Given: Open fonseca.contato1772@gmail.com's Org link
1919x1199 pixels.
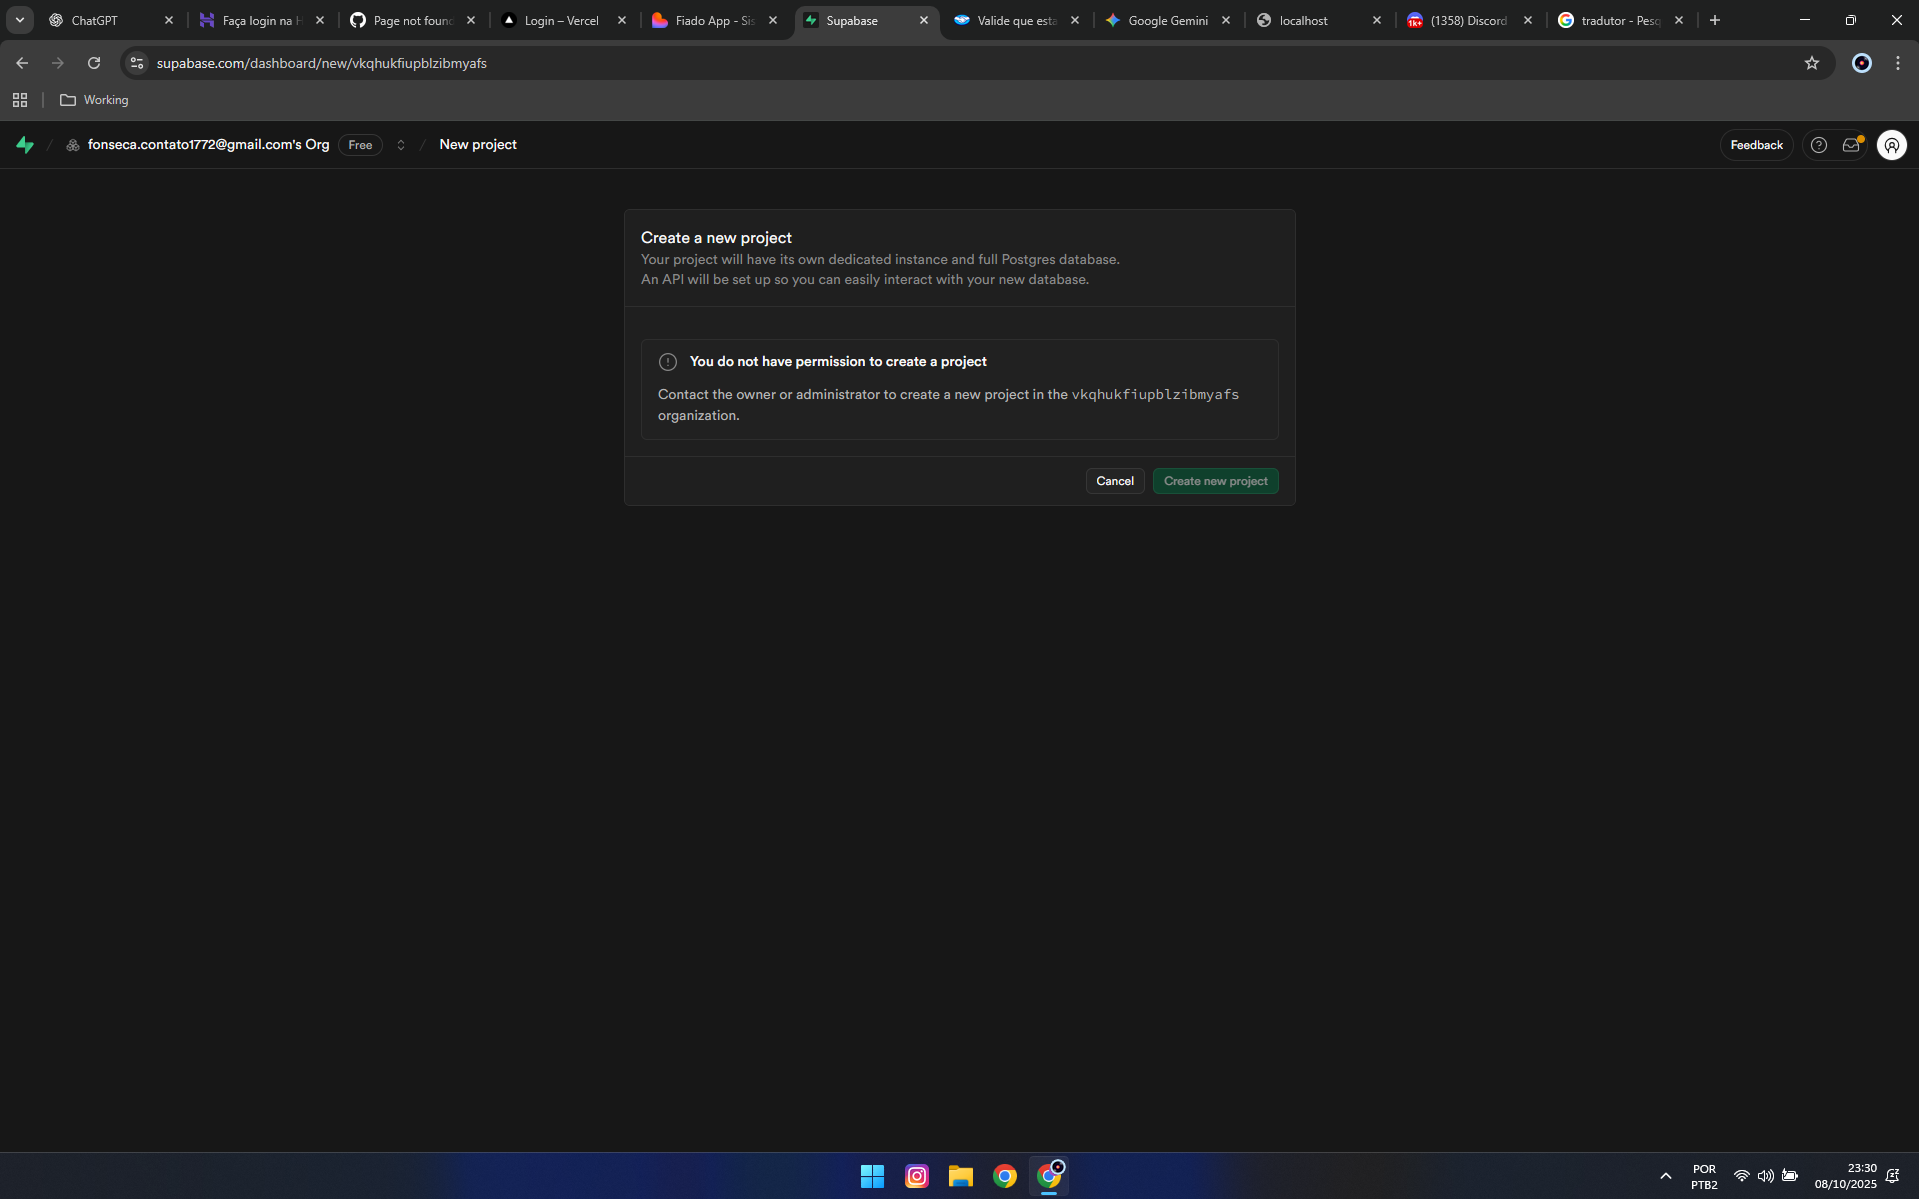Looking at the screenshot, I should 208,145.
